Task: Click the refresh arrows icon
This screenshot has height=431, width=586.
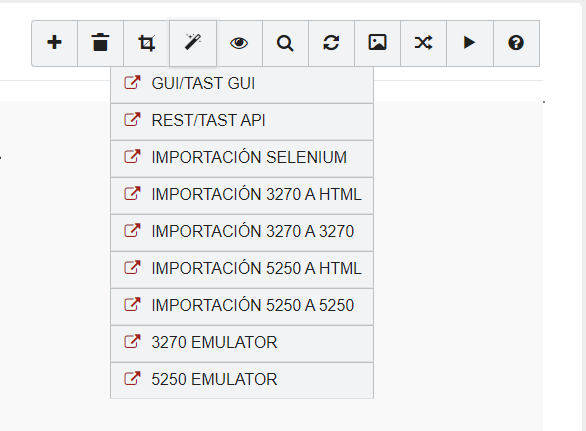Action: coord(331,43)
